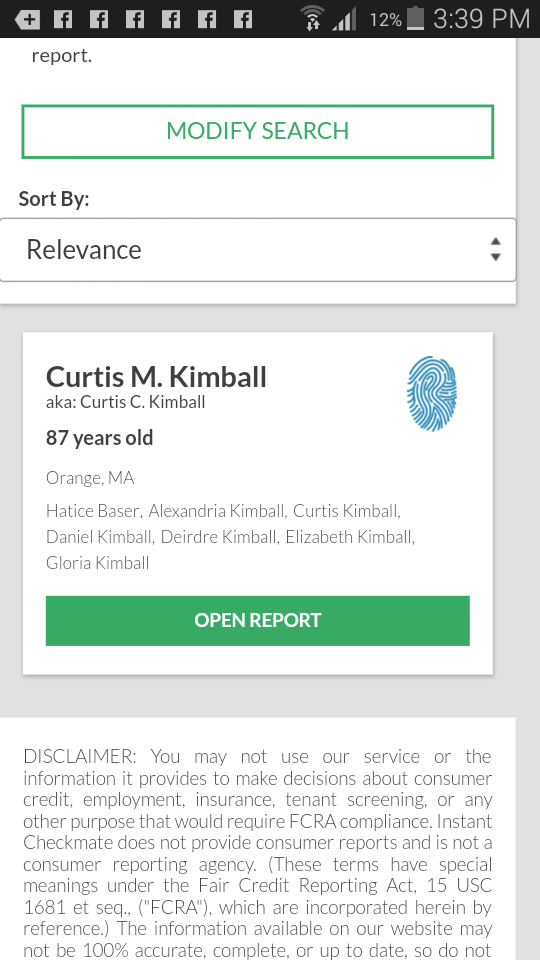Tap the third Facebook notification icon
The image size is (540, 960).
135,20
